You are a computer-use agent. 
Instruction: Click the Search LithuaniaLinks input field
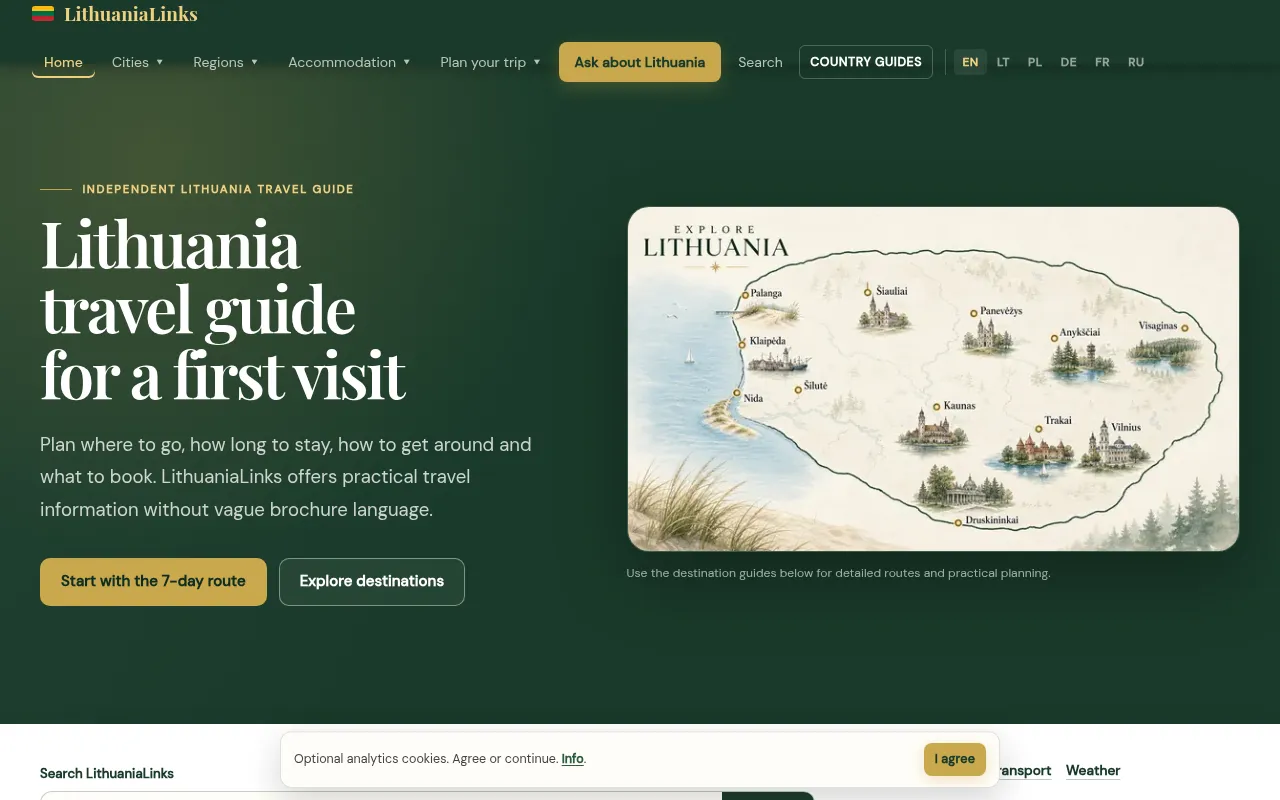point(381,796)
